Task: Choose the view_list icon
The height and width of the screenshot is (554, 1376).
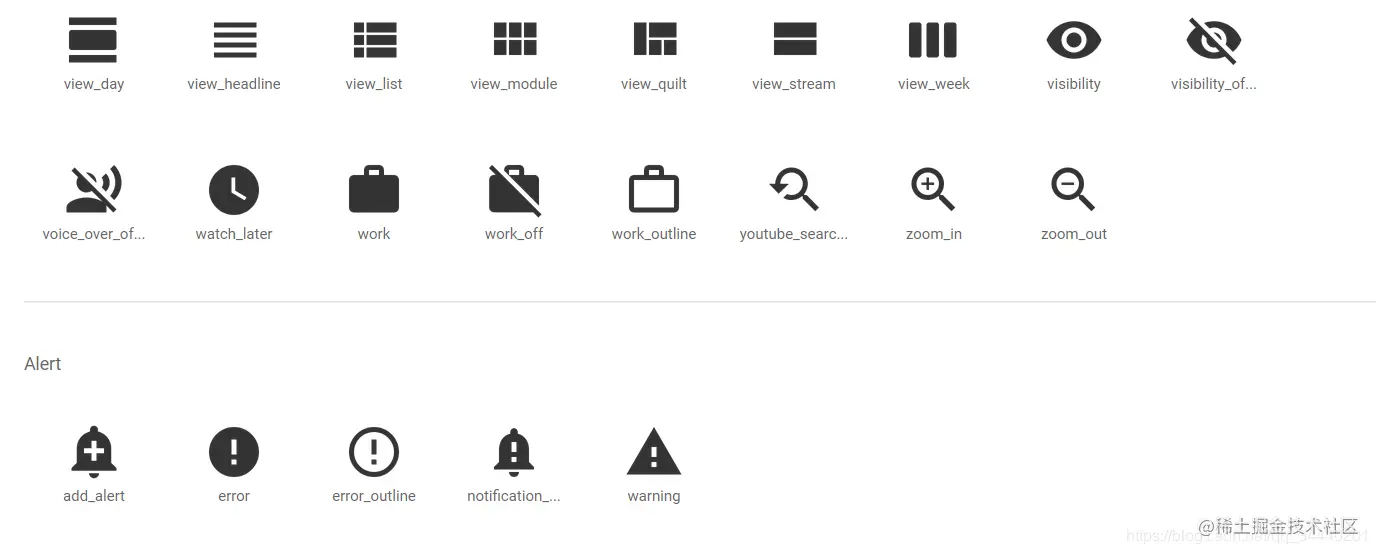Action: pos(374,40)
